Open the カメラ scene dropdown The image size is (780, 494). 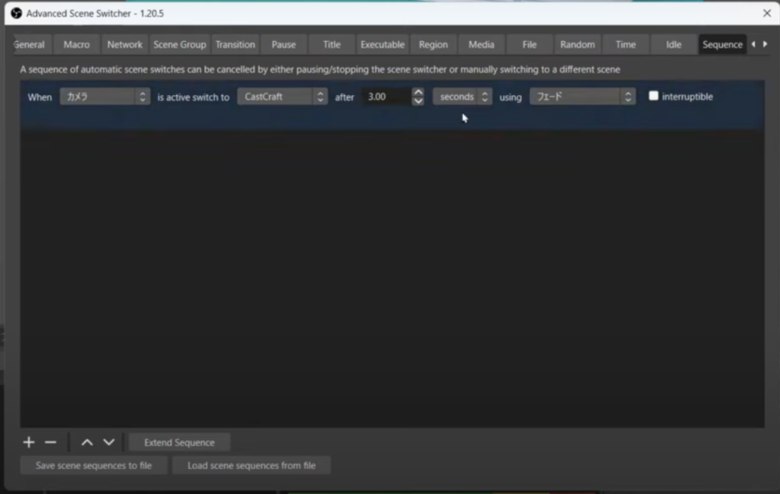pos(104,97)
